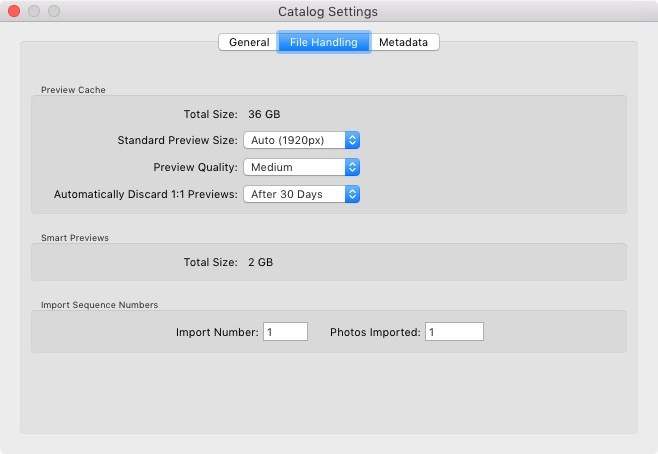658x454 pixels.
Task: Open the Standard Preview Size dropdown
Action: 301,140
